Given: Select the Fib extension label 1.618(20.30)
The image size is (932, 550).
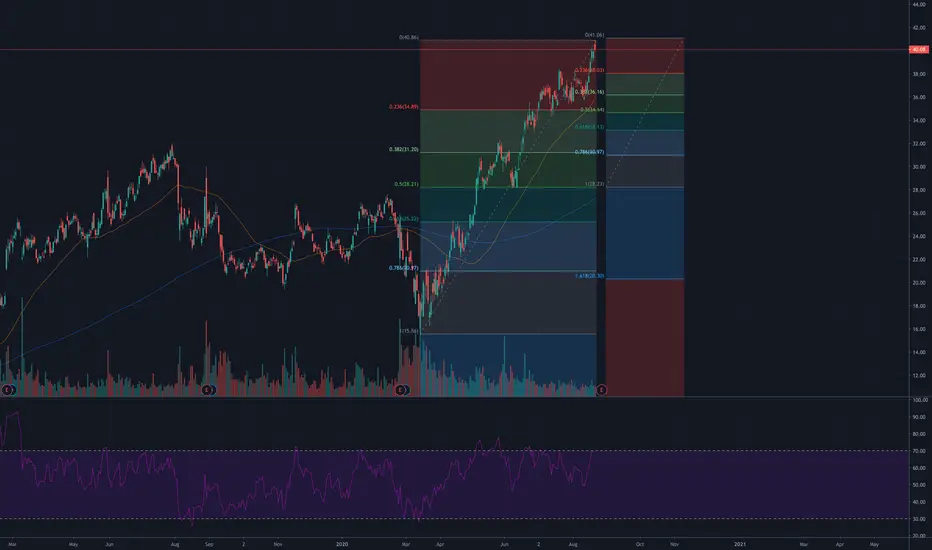Looking at the screenshot, I should [x=589, y=276].
